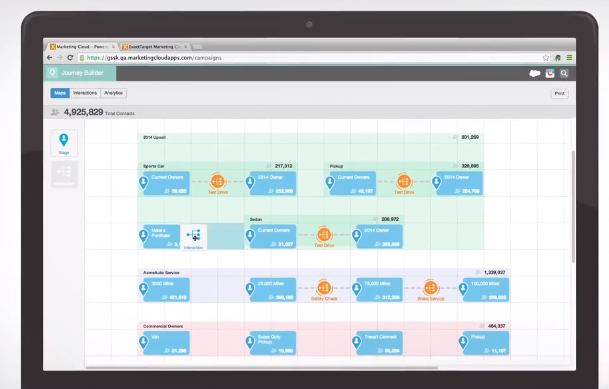Click Sports Car Test Drive interaction icon
This screenshot has height=389, width=609.
tap(218, 181)
